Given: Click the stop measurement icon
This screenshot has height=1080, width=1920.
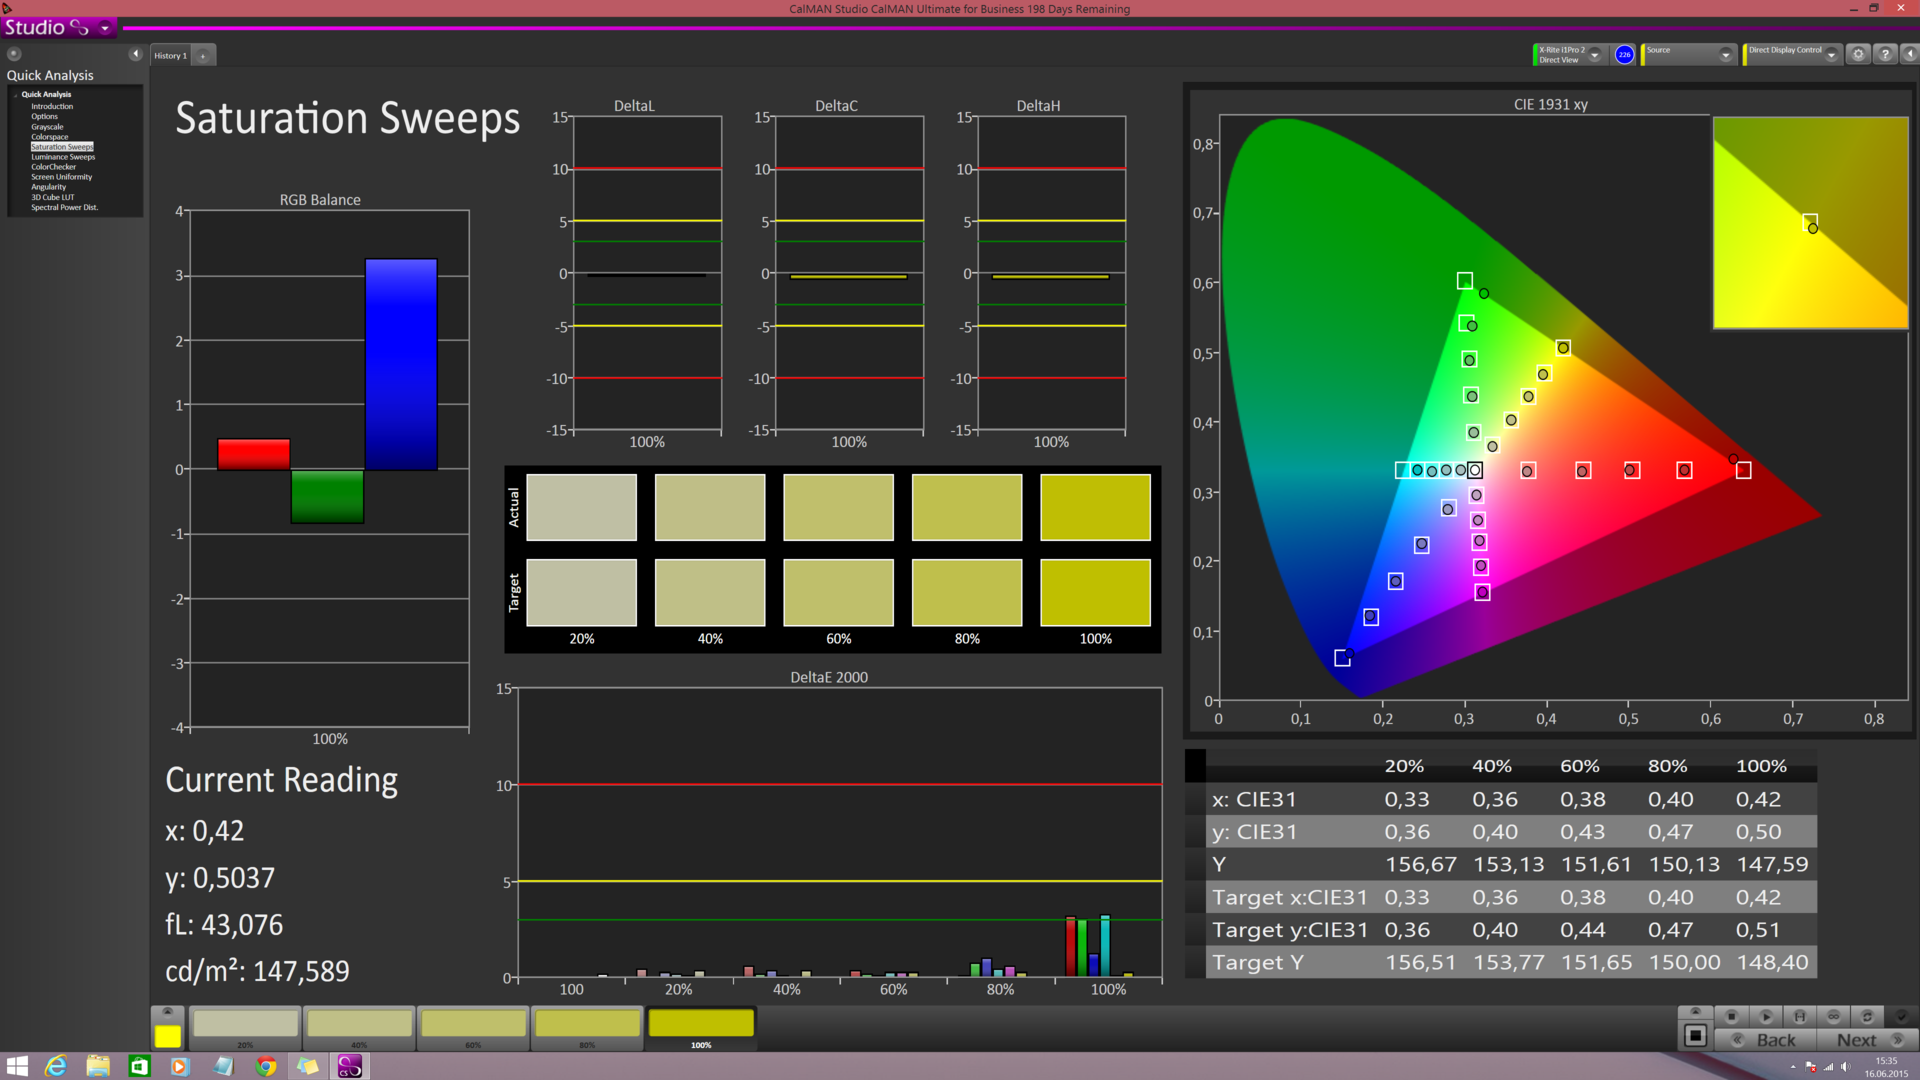Looking at the screenshot, I should click(1732, 1016).
